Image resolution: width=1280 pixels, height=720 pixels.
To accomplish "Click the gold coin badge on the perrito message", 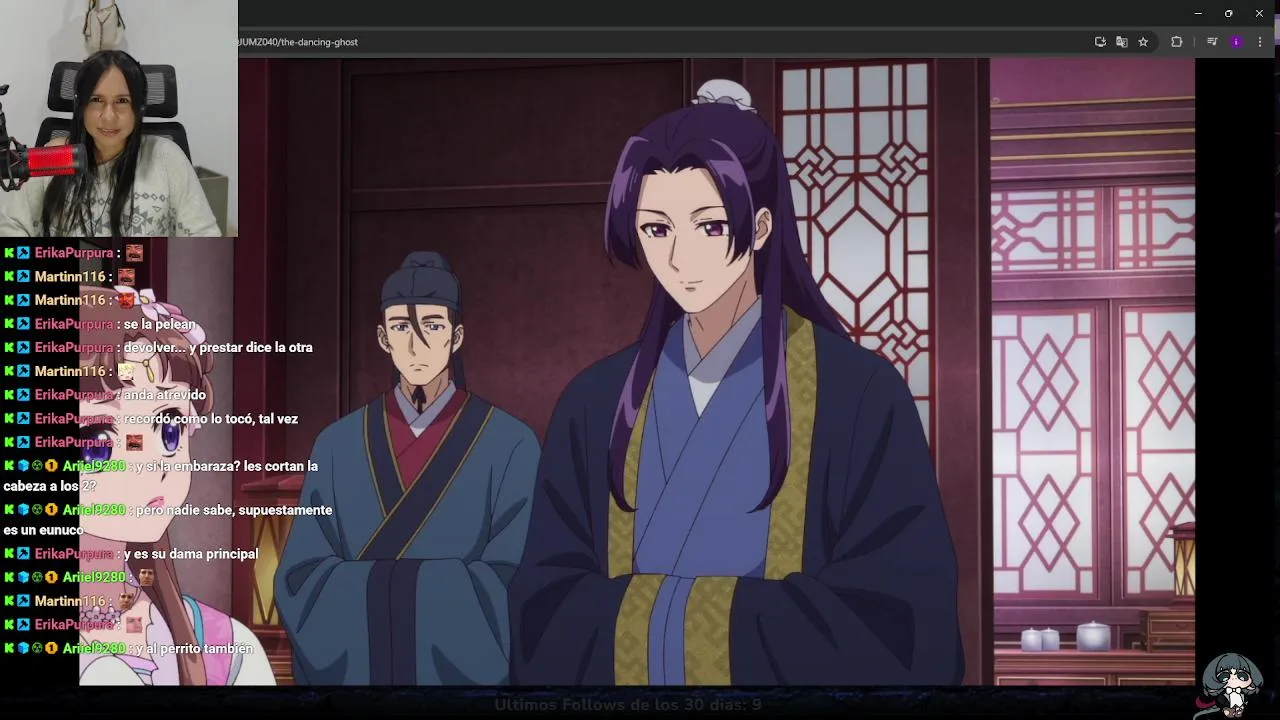I will coord(51,649).
